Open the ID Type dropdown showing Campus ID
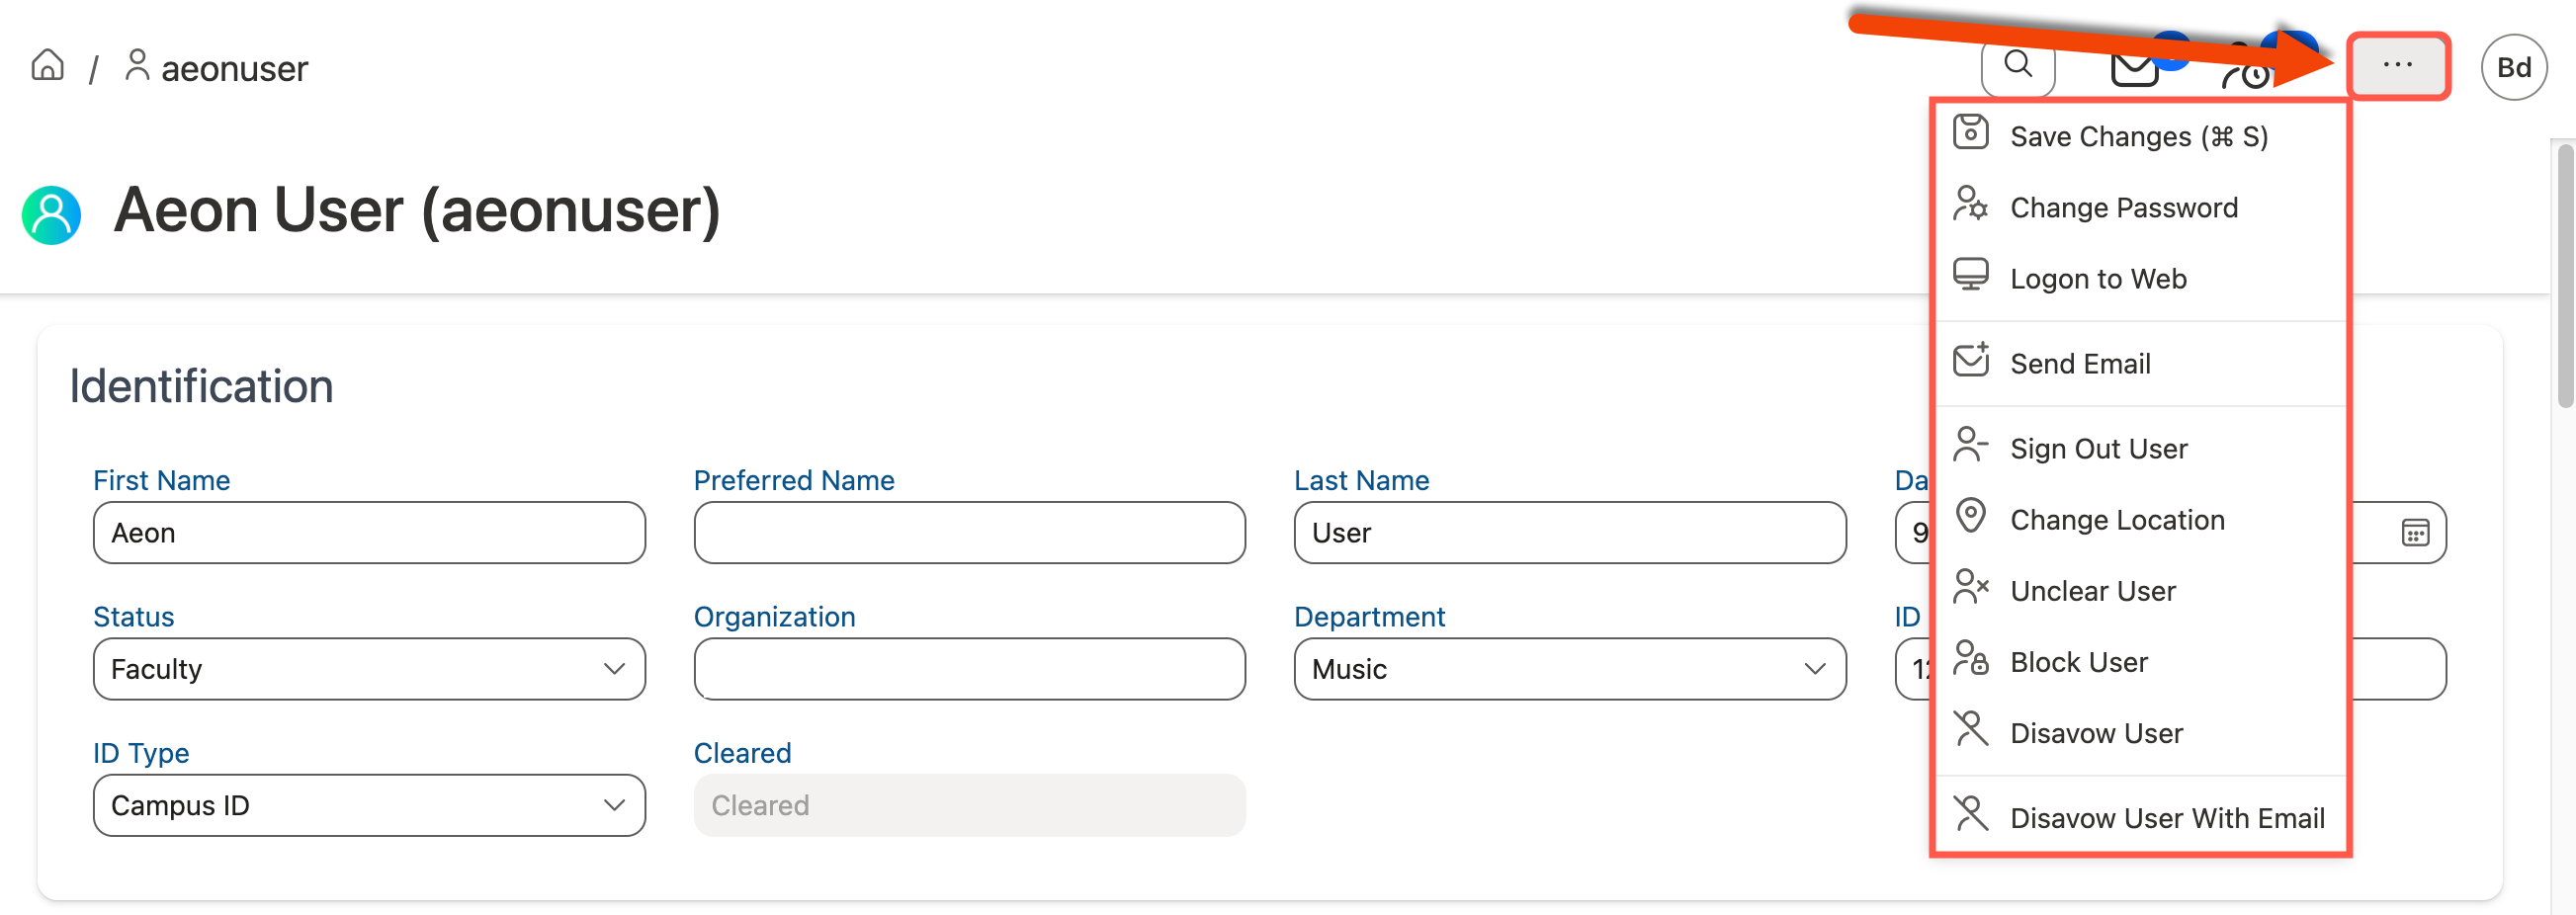2576x915 pixels. click(369, 805)
